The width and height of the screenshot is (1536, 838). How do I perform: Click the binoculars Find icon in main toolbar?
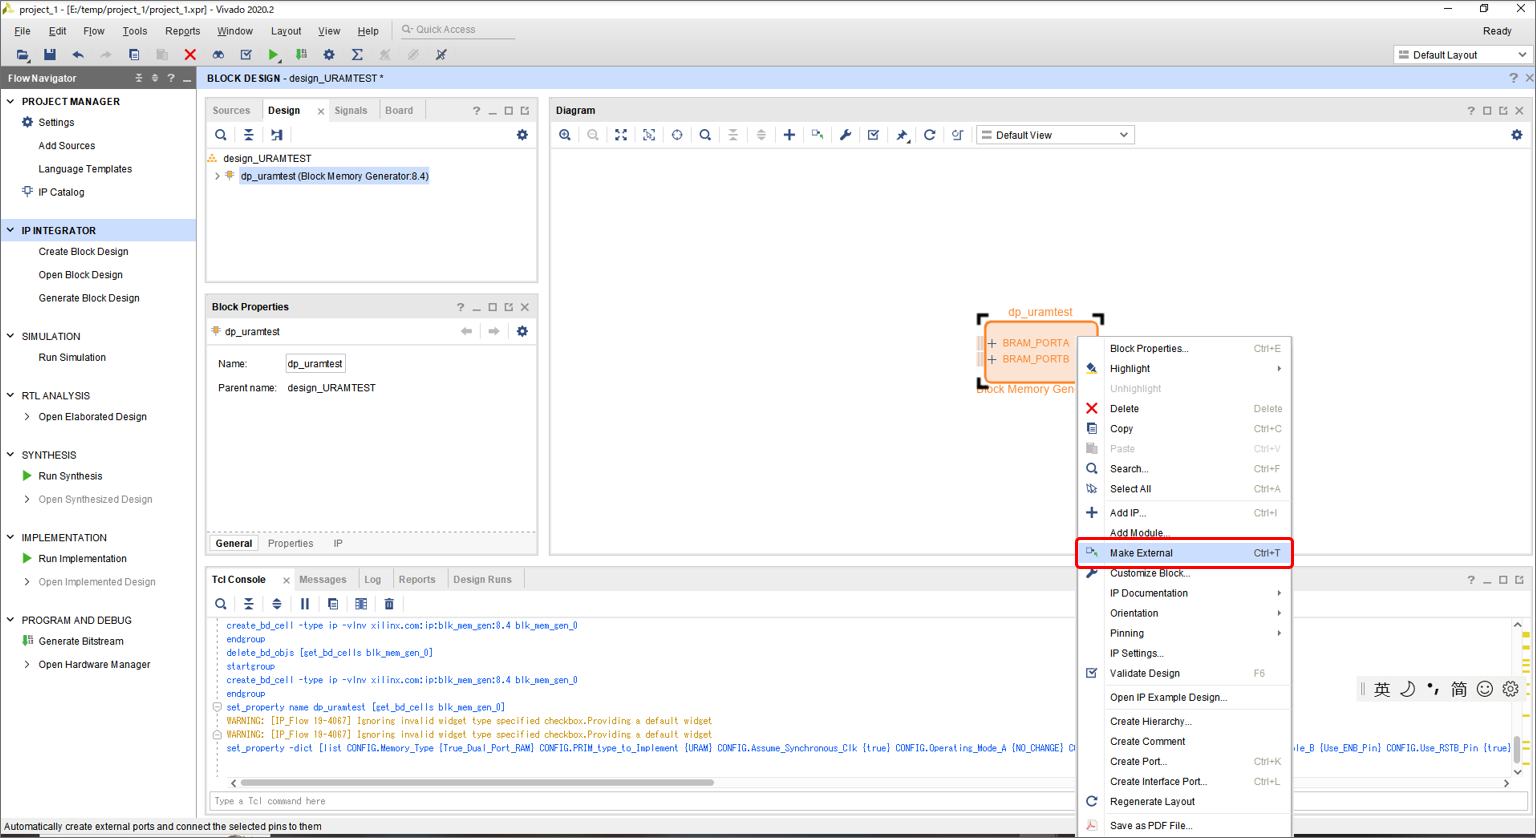point(218,55)
